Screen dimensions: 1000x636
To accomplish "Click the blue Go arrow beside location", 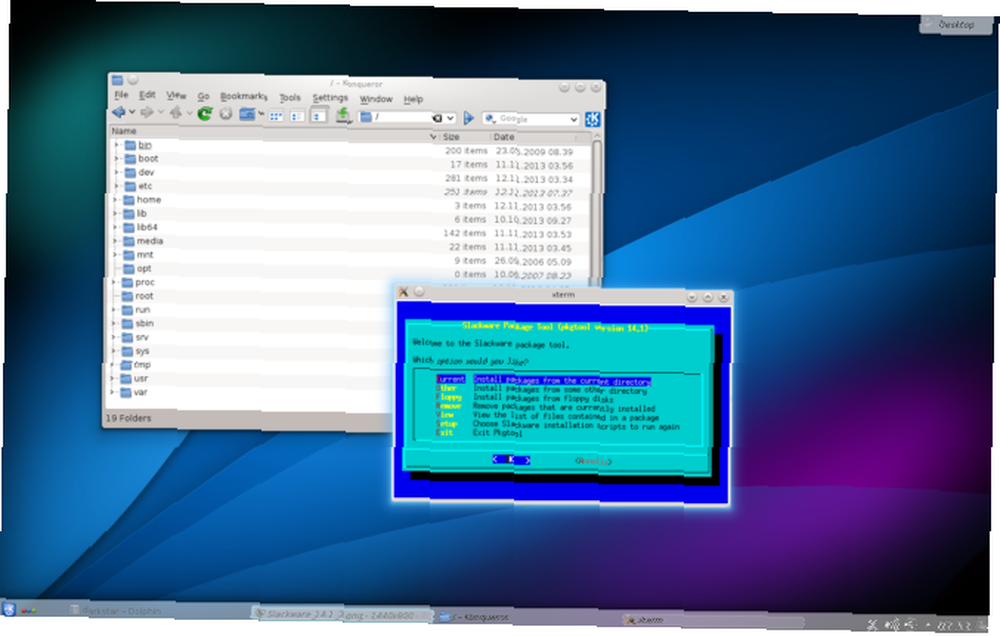I will coord(469,118).
